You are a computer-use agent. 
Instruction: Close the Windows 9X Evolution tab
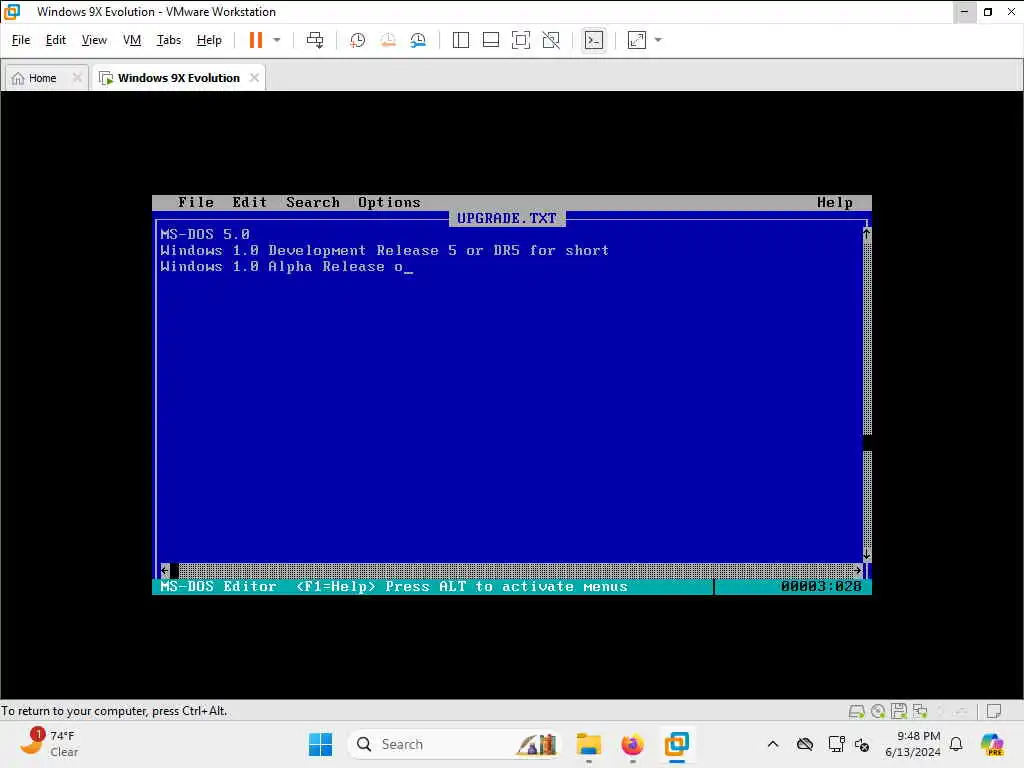tap(254, 78)
